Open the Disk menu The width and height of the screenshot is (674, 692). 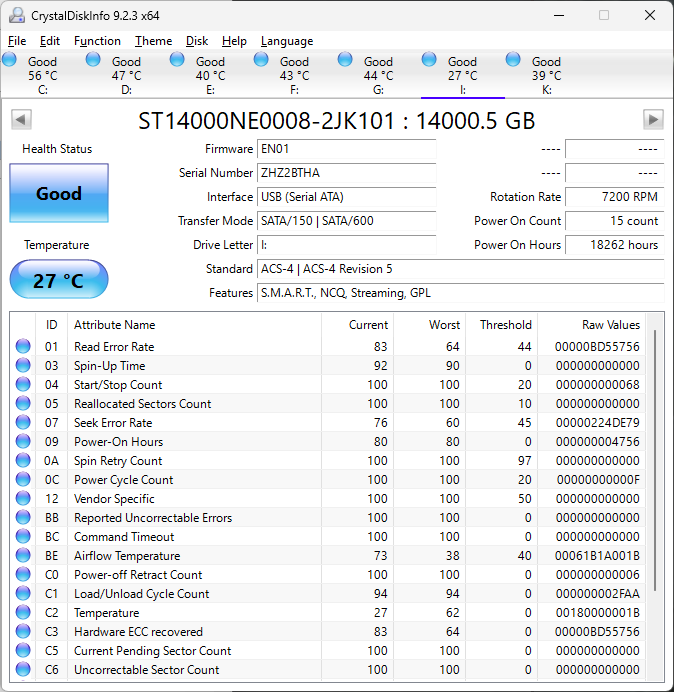tap(197, 41)
